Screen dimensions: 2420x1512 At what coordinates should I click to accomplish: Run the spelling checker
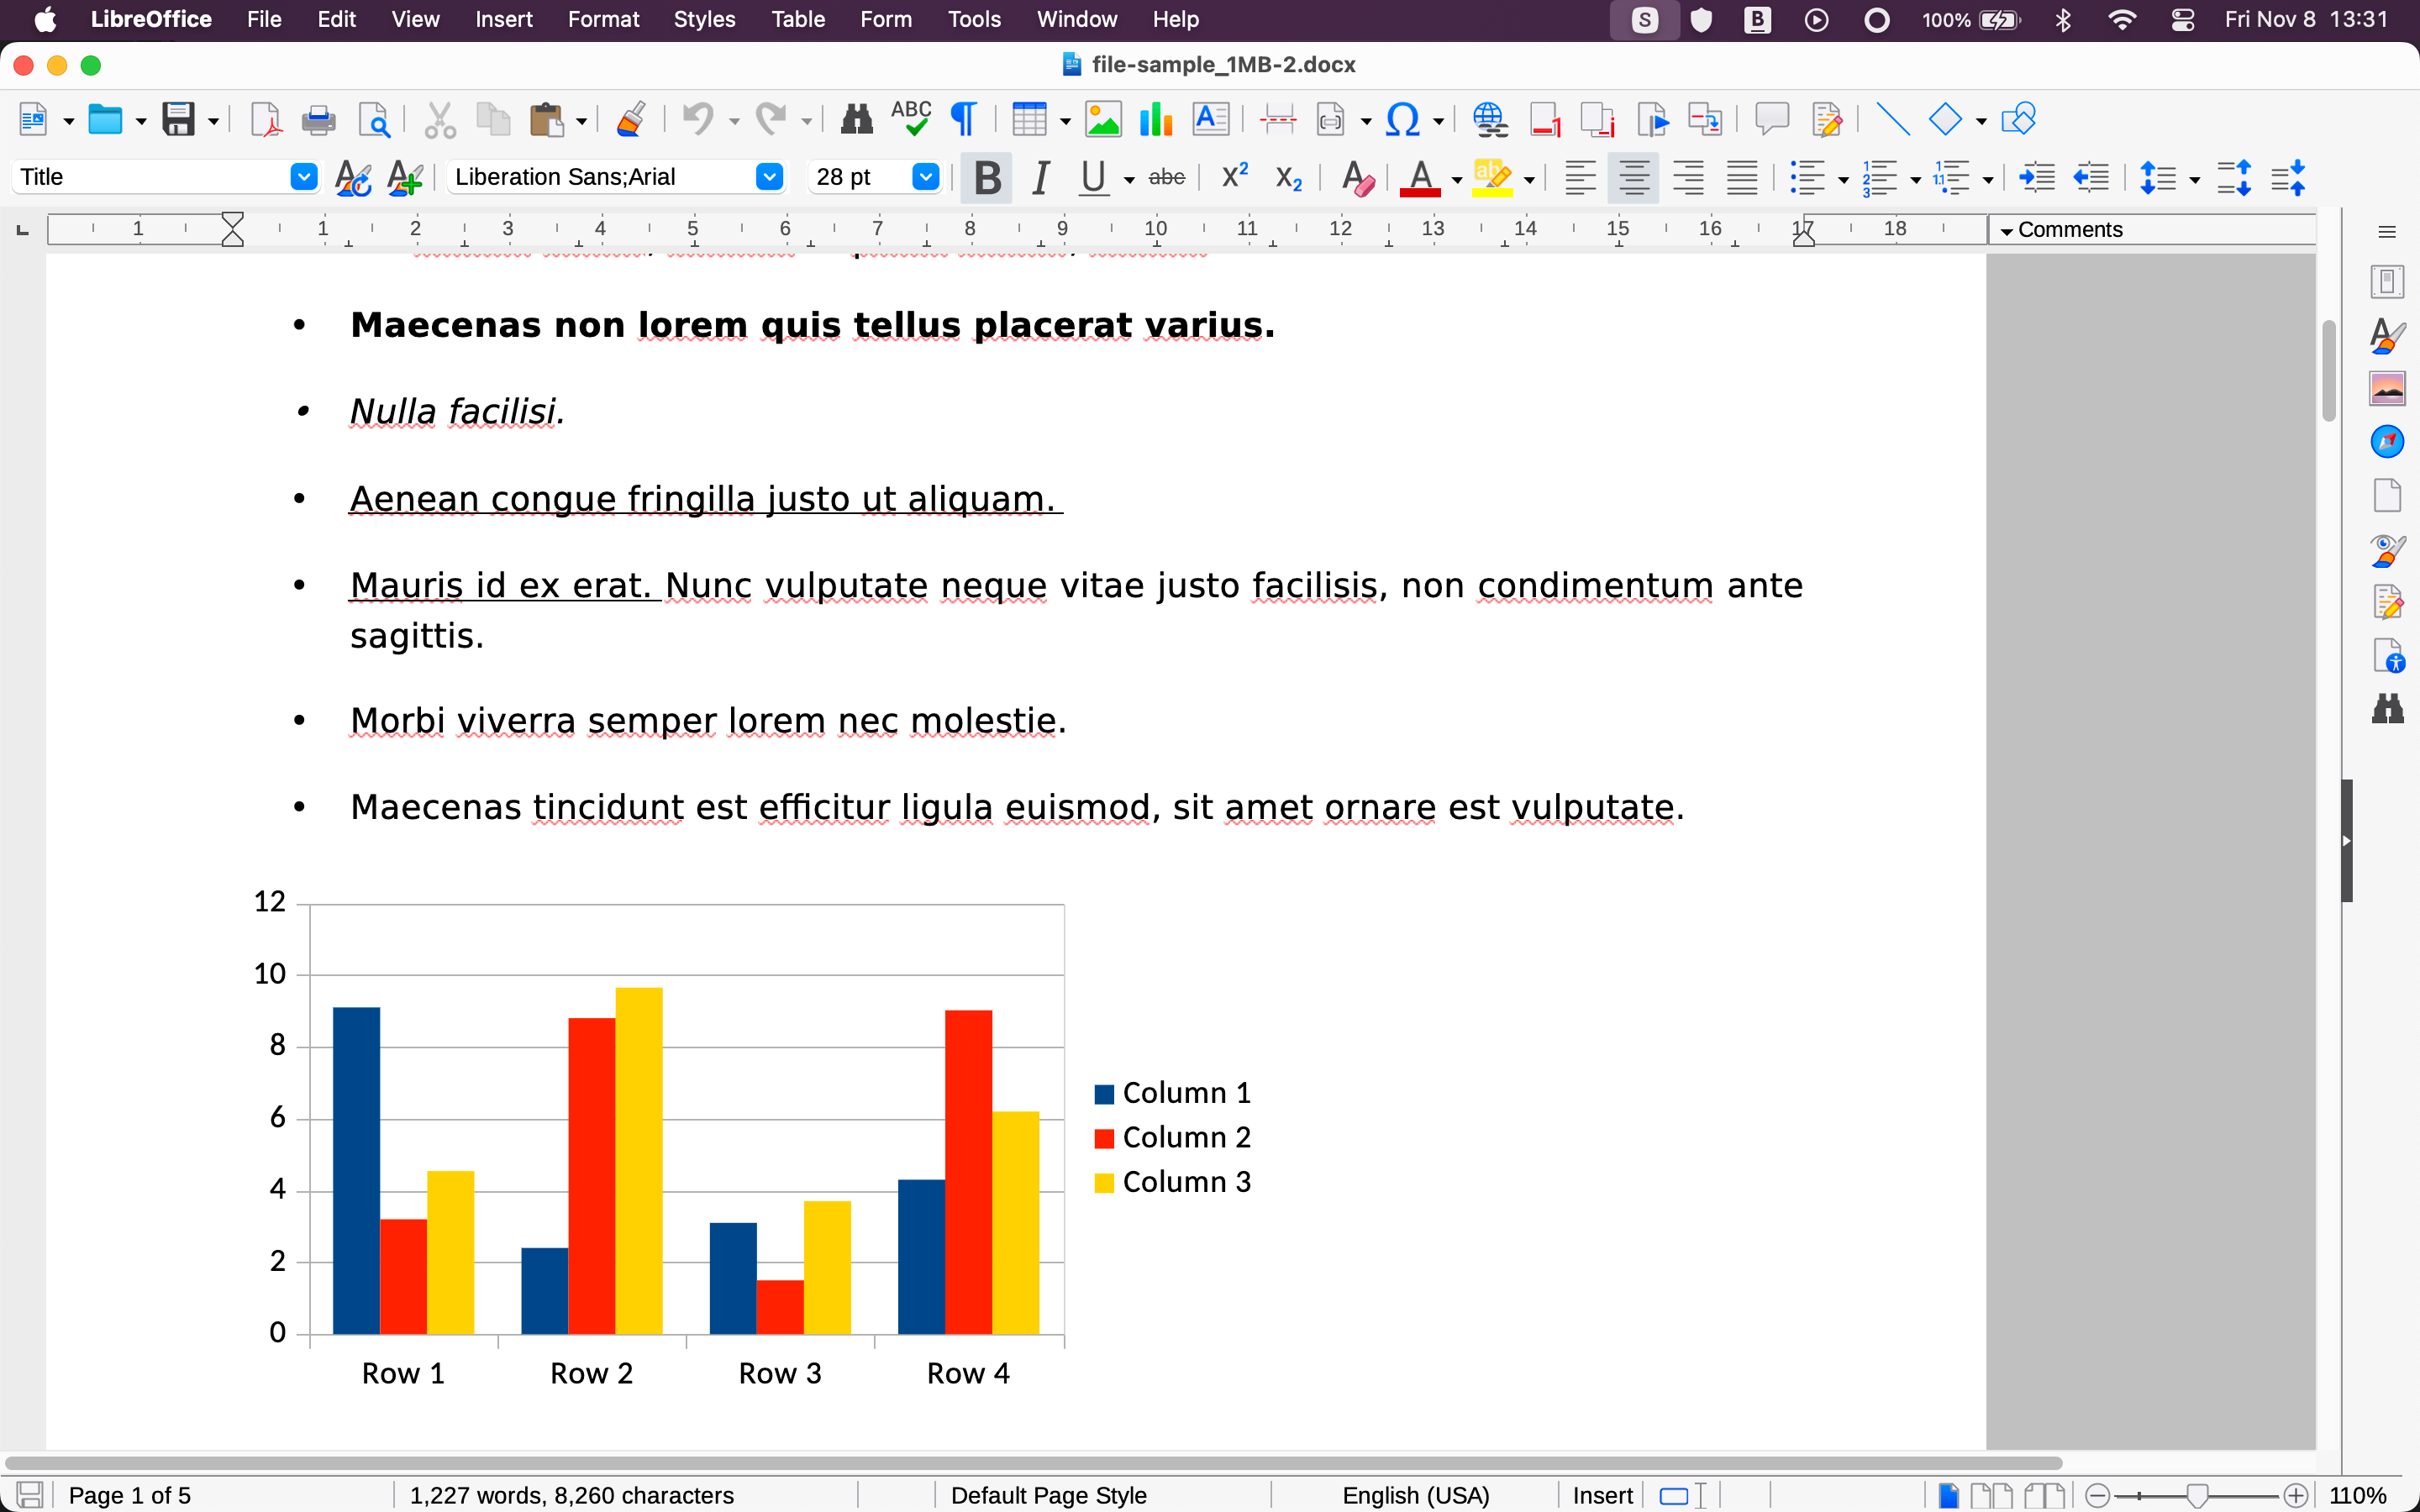pos(911,118)
